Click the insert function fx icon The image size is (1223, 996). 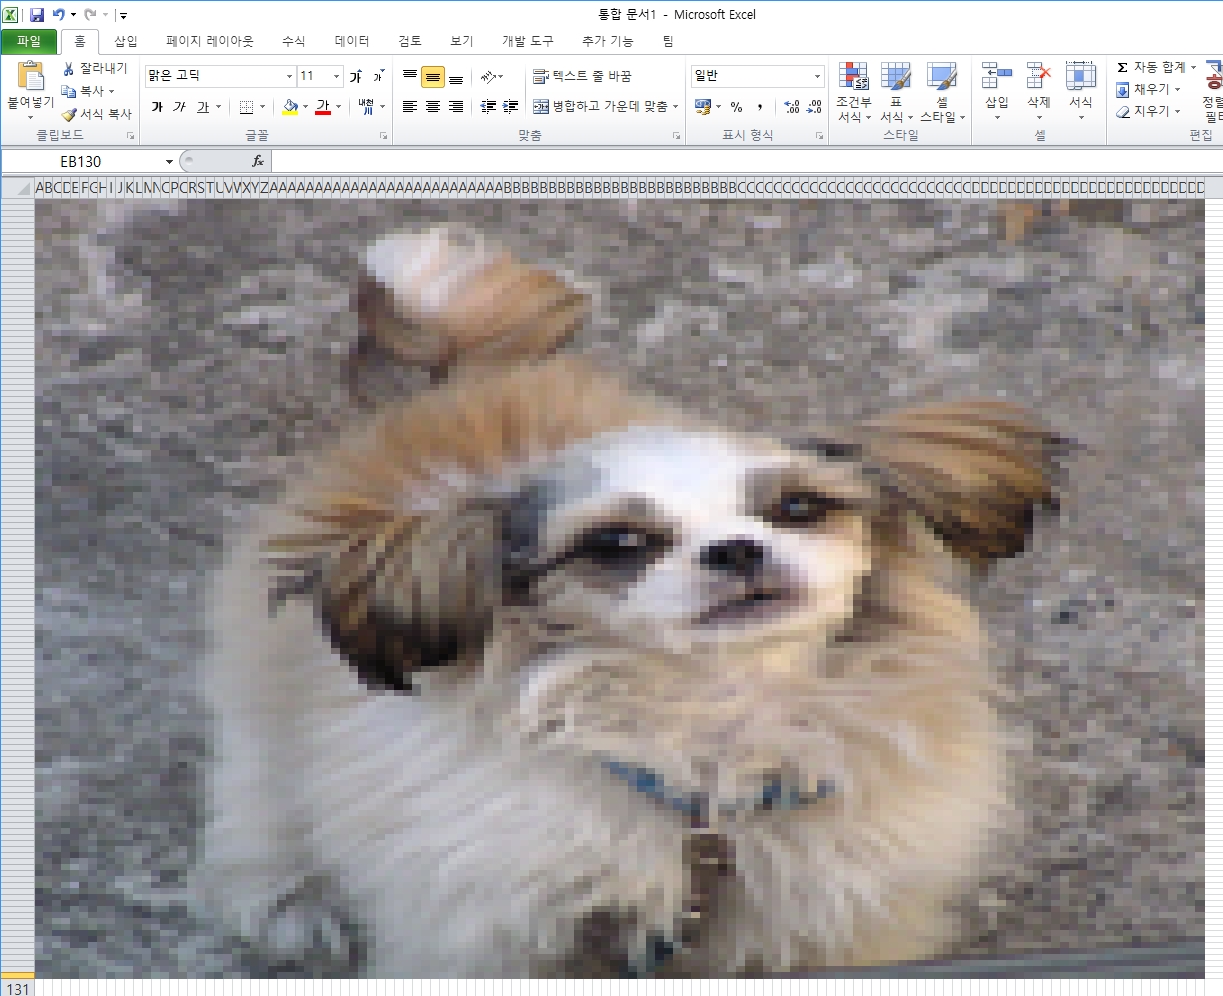pos(257,161)
